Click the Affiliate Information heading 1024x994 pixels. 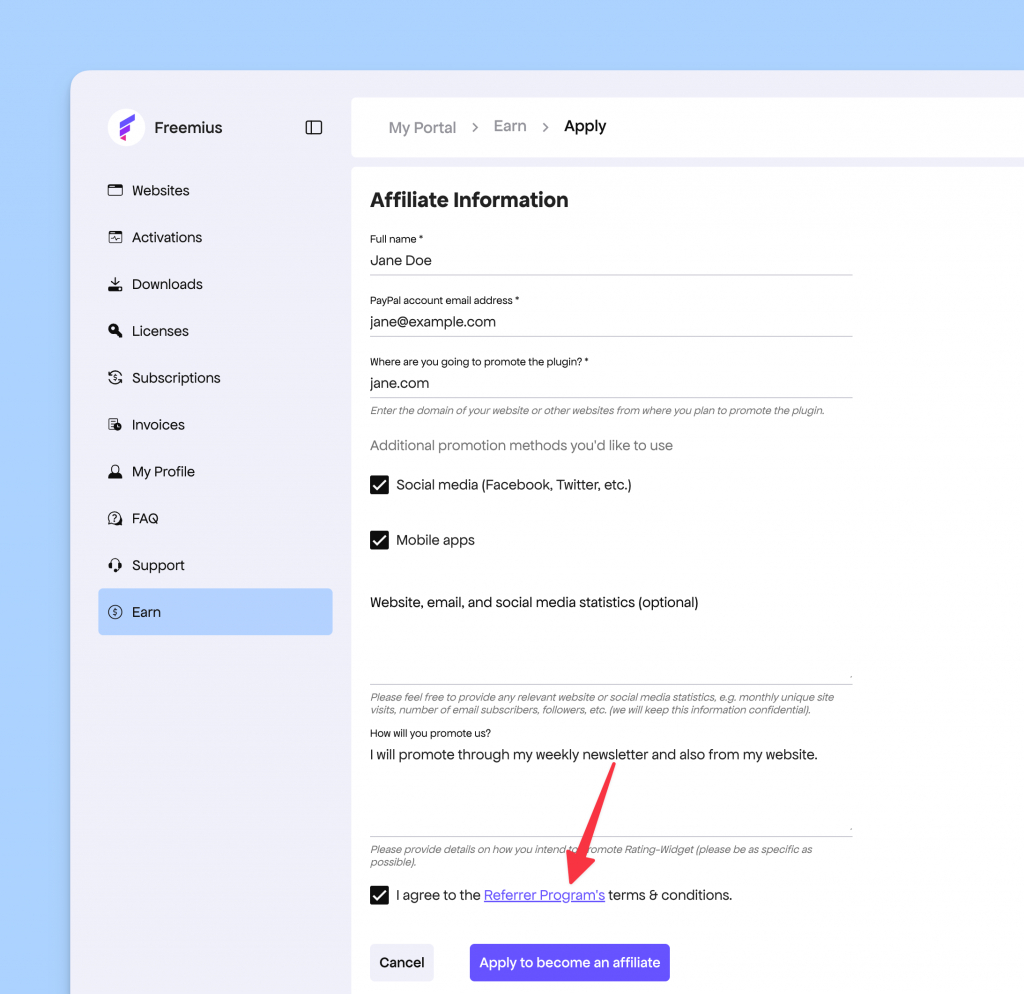469,200
